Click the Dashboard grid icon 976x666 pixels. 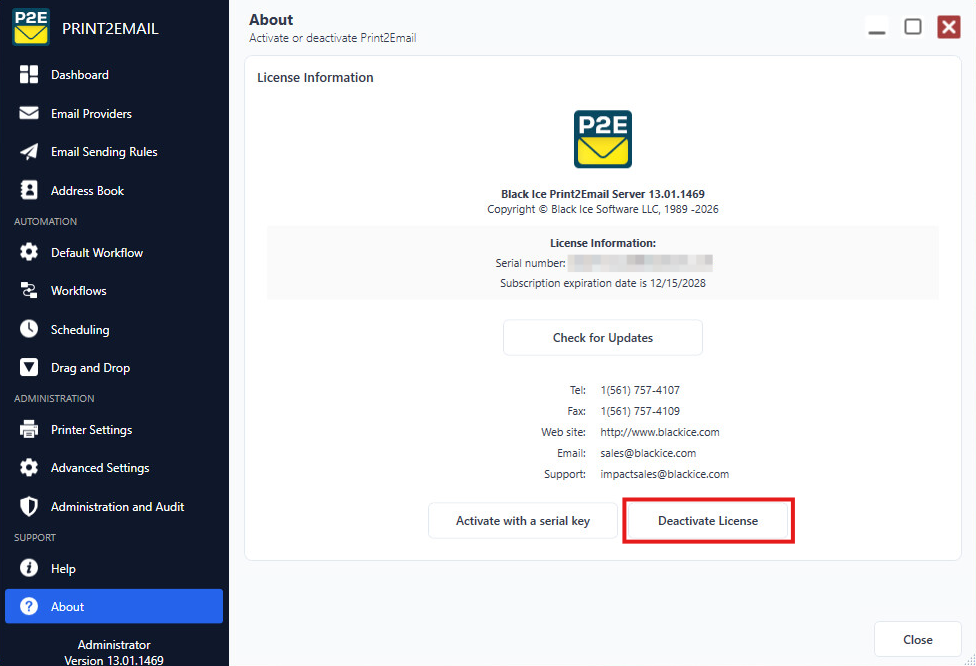[29, 75]
